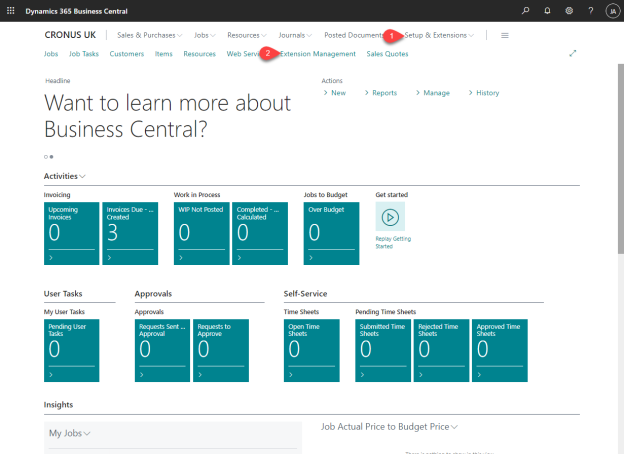Image resolution: width=624 pixels, height=454 pixels.
Task: Open the Invoices Due - Not Created tile
Action: [x=130, y=233]
